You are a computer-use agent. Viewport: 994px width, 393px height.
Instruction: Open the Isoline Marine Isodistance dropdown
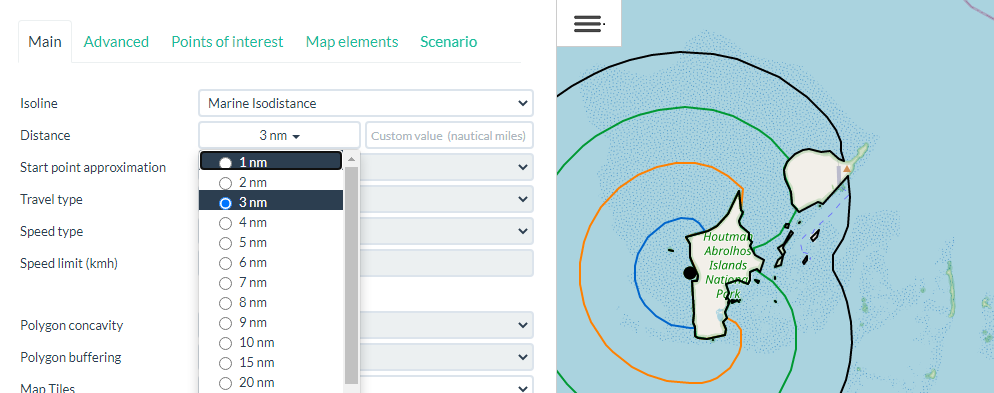[366, 103]
